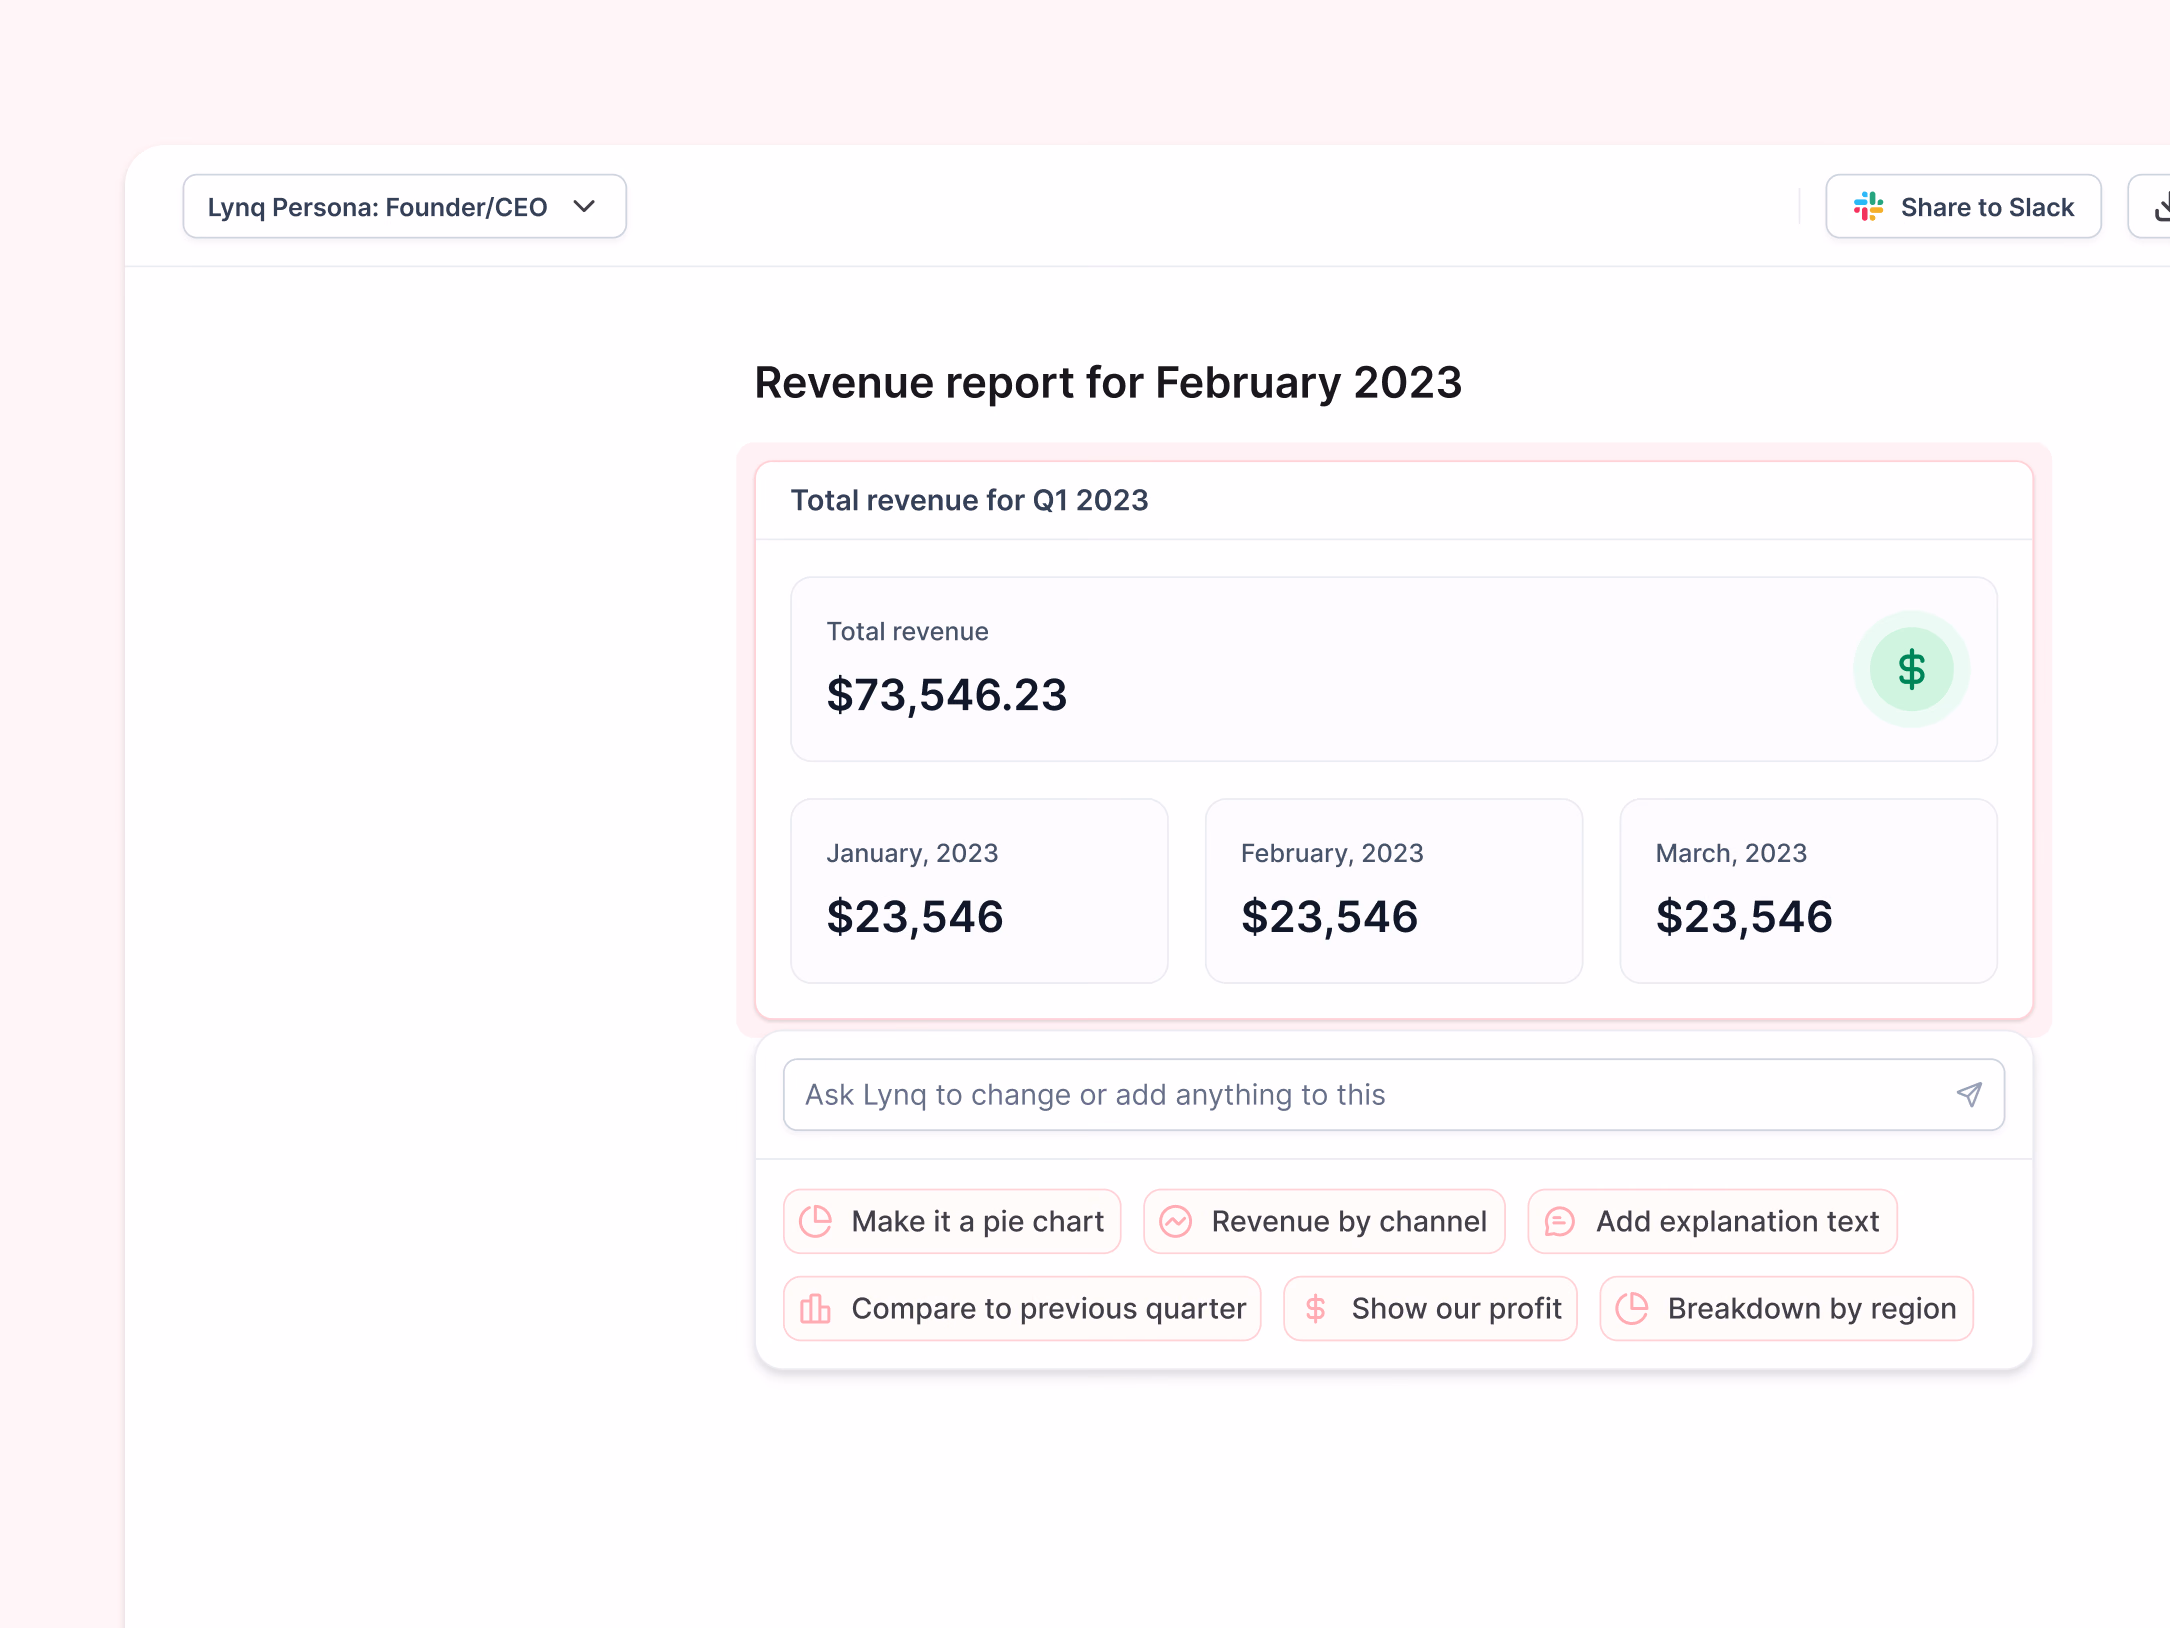This screenshot has width=2170, height=1628.
Task: Click the bar chart icon beside Compare to previous quarter
Action: click(x=816, y=1308)
